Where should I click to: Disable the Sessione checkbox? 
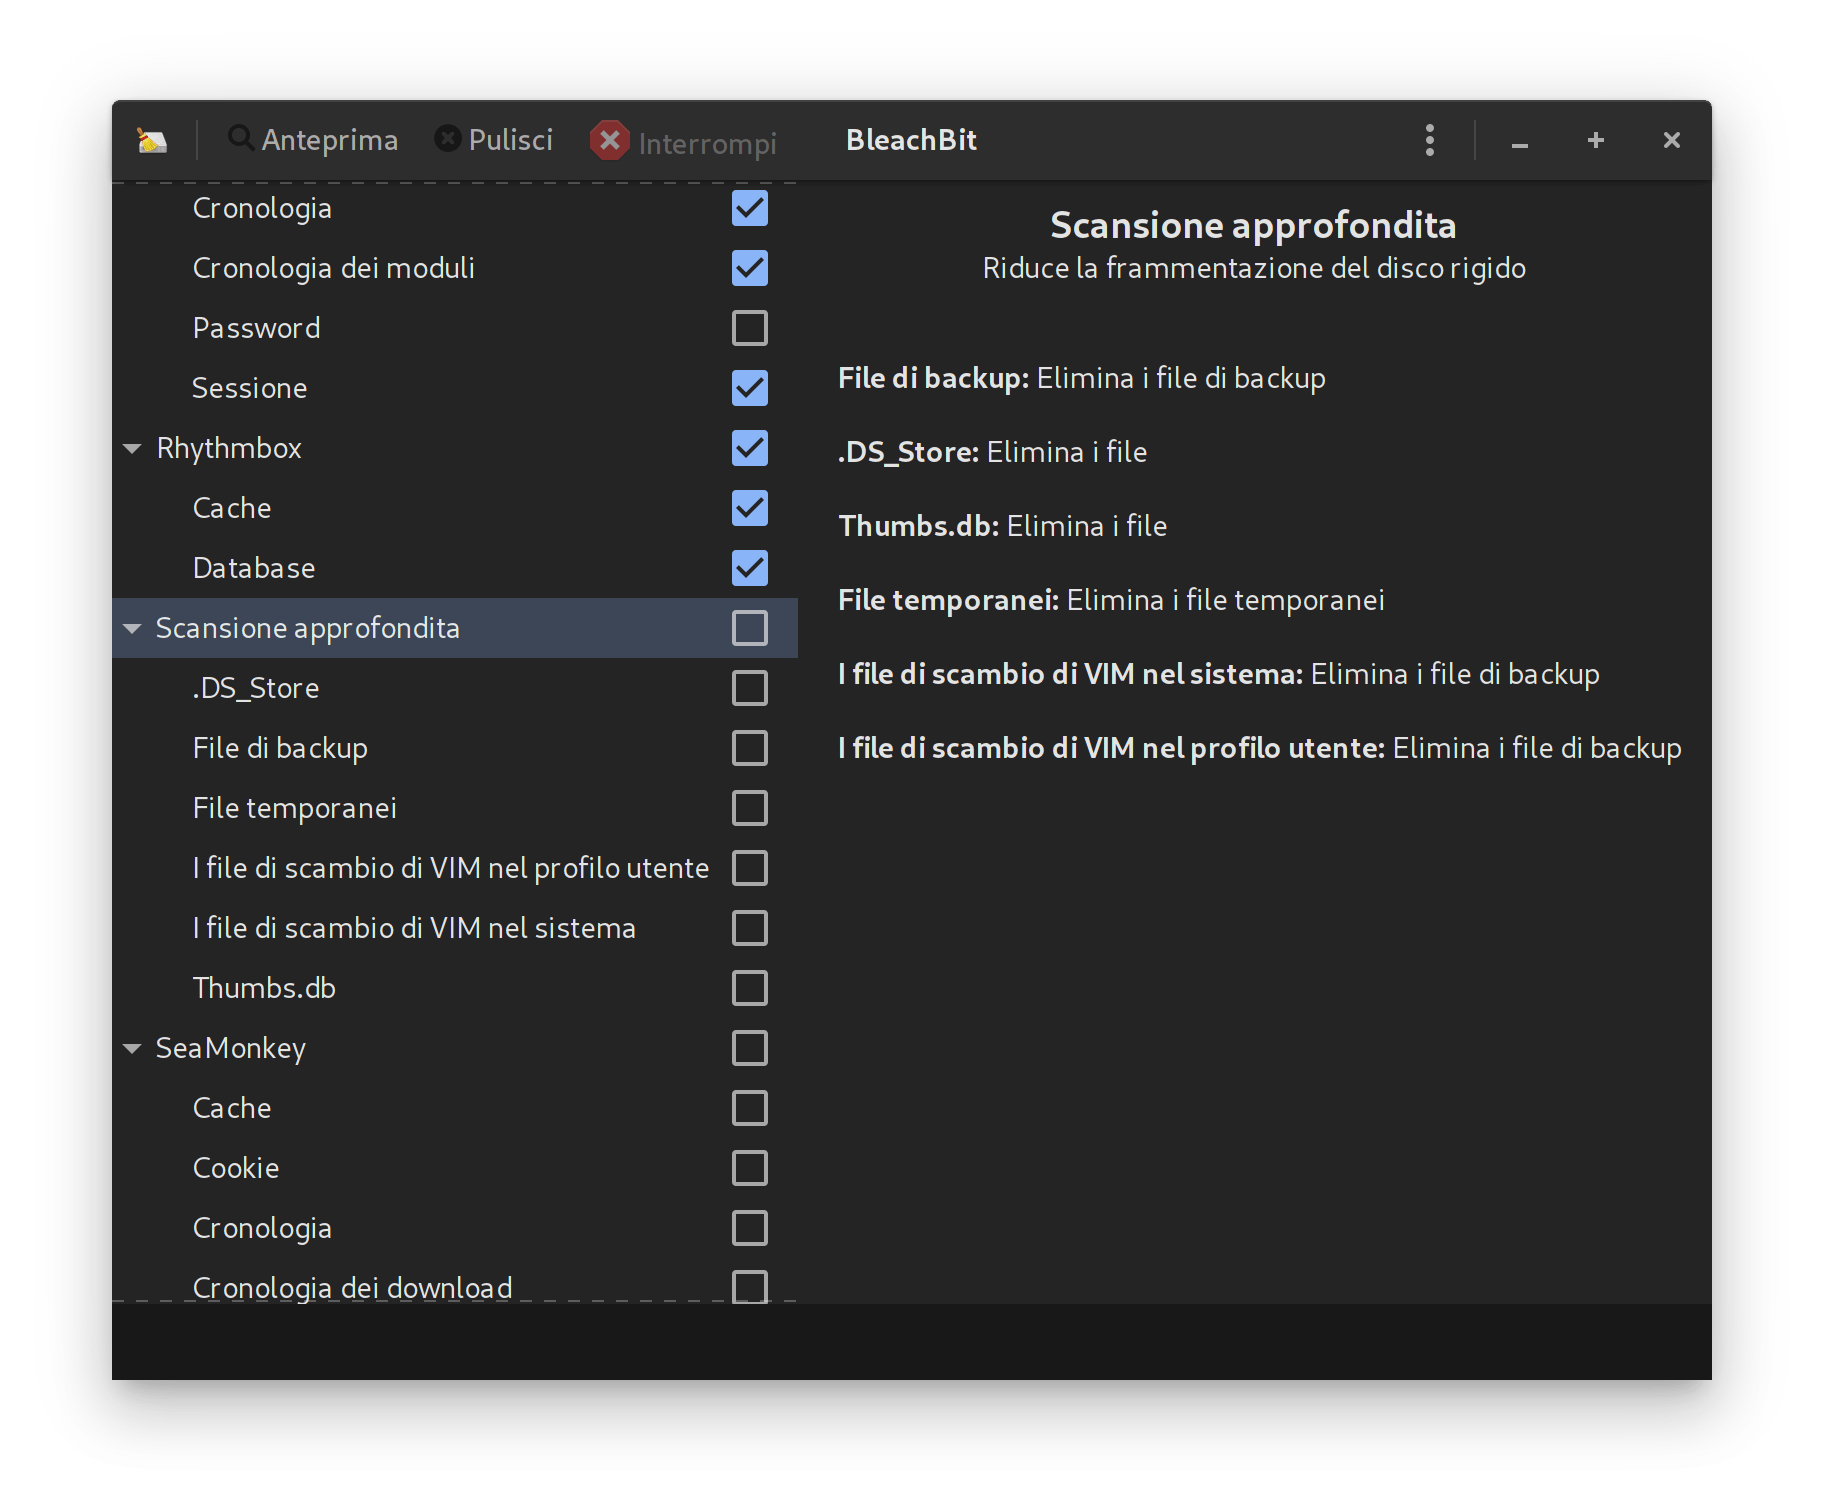click(749, 388)
